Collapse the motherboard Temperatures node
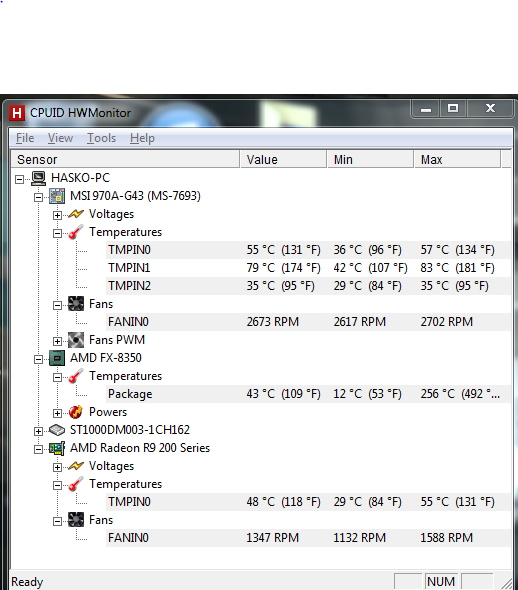 [57, 233]
